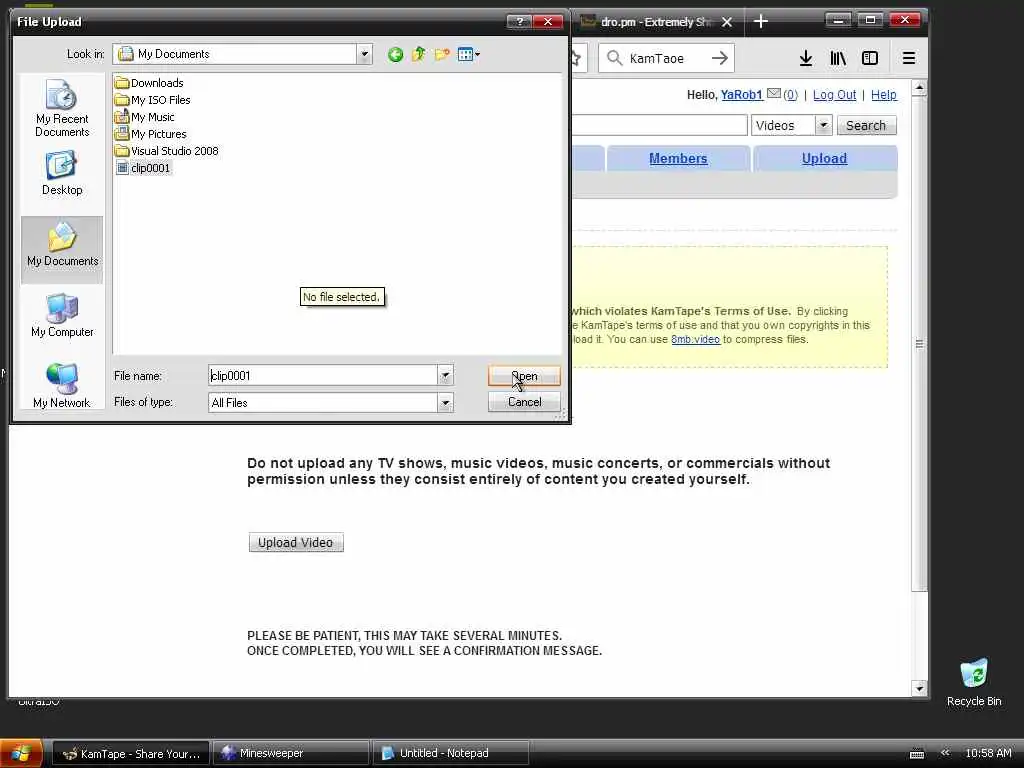Click the Help link

[884, 95]
